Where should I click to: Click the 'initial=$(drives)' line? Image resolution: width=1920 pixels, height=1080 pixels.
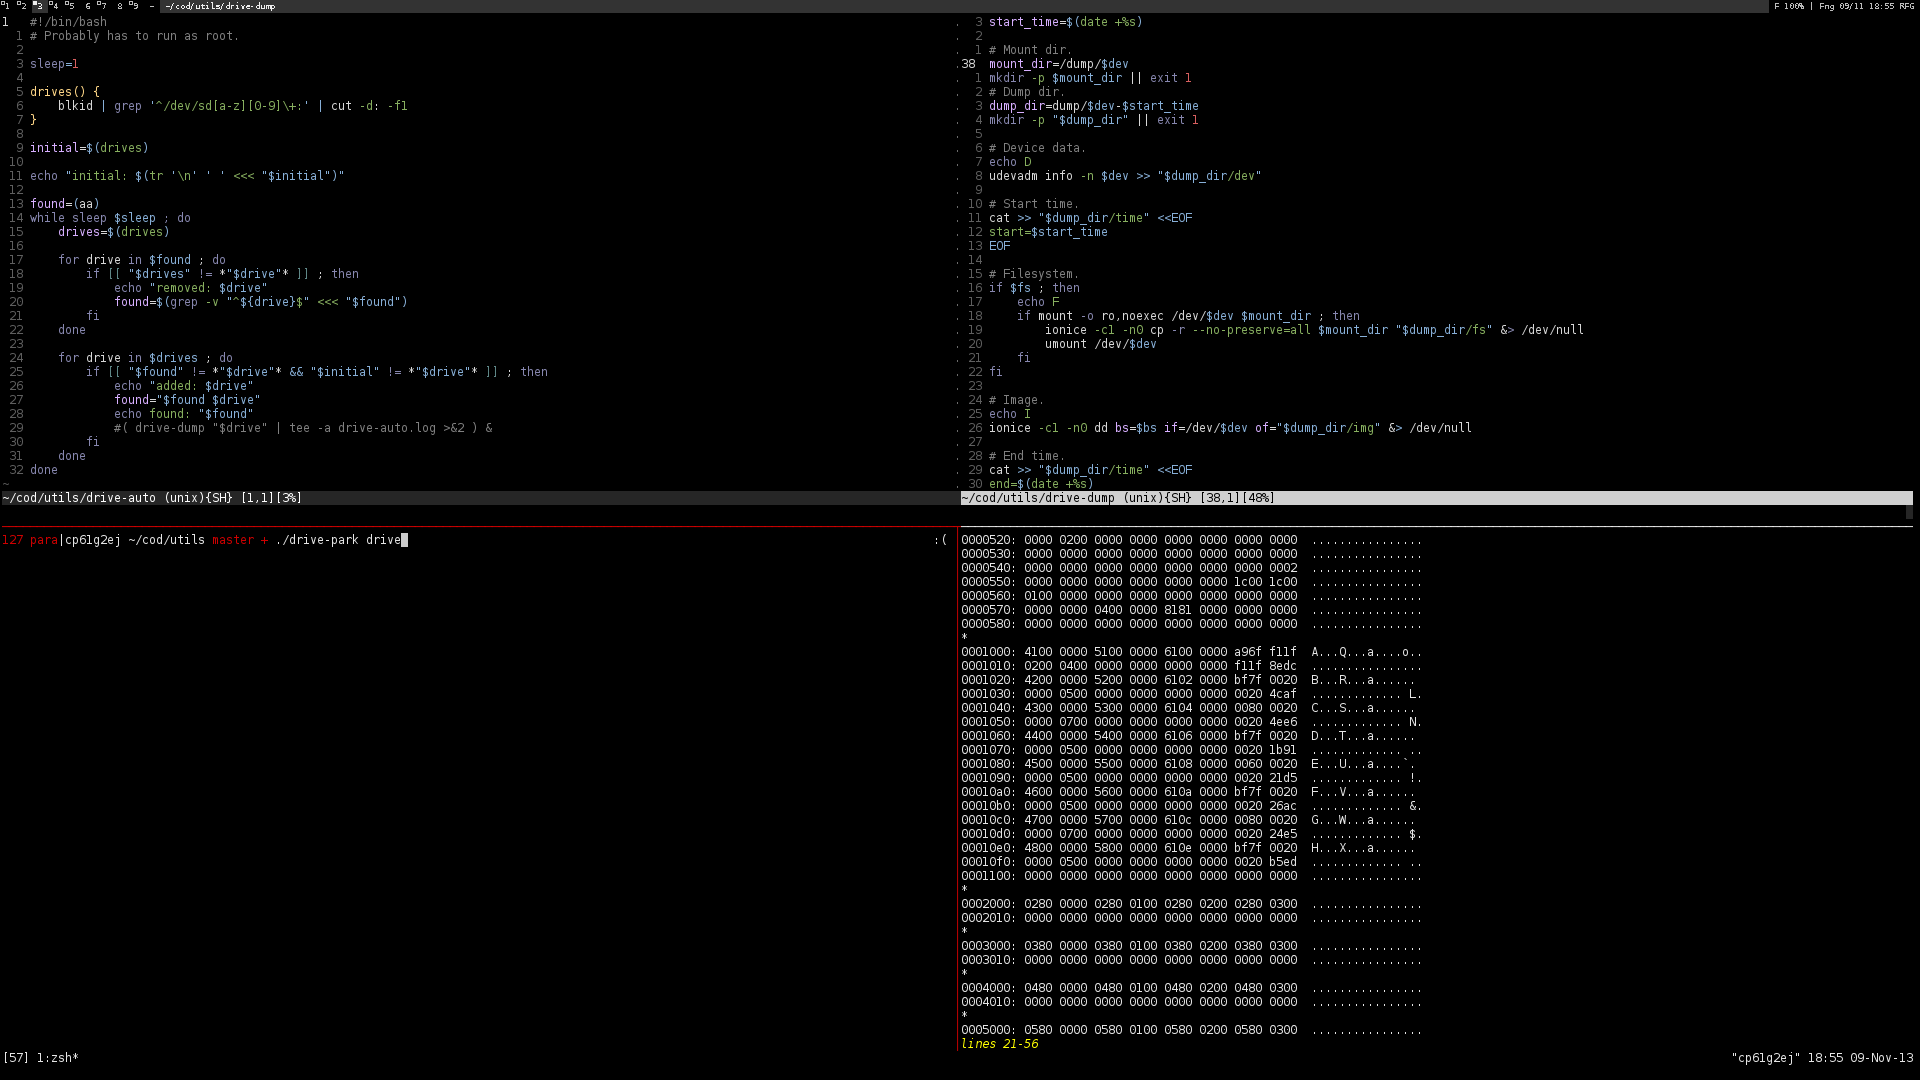coord(89,148)
